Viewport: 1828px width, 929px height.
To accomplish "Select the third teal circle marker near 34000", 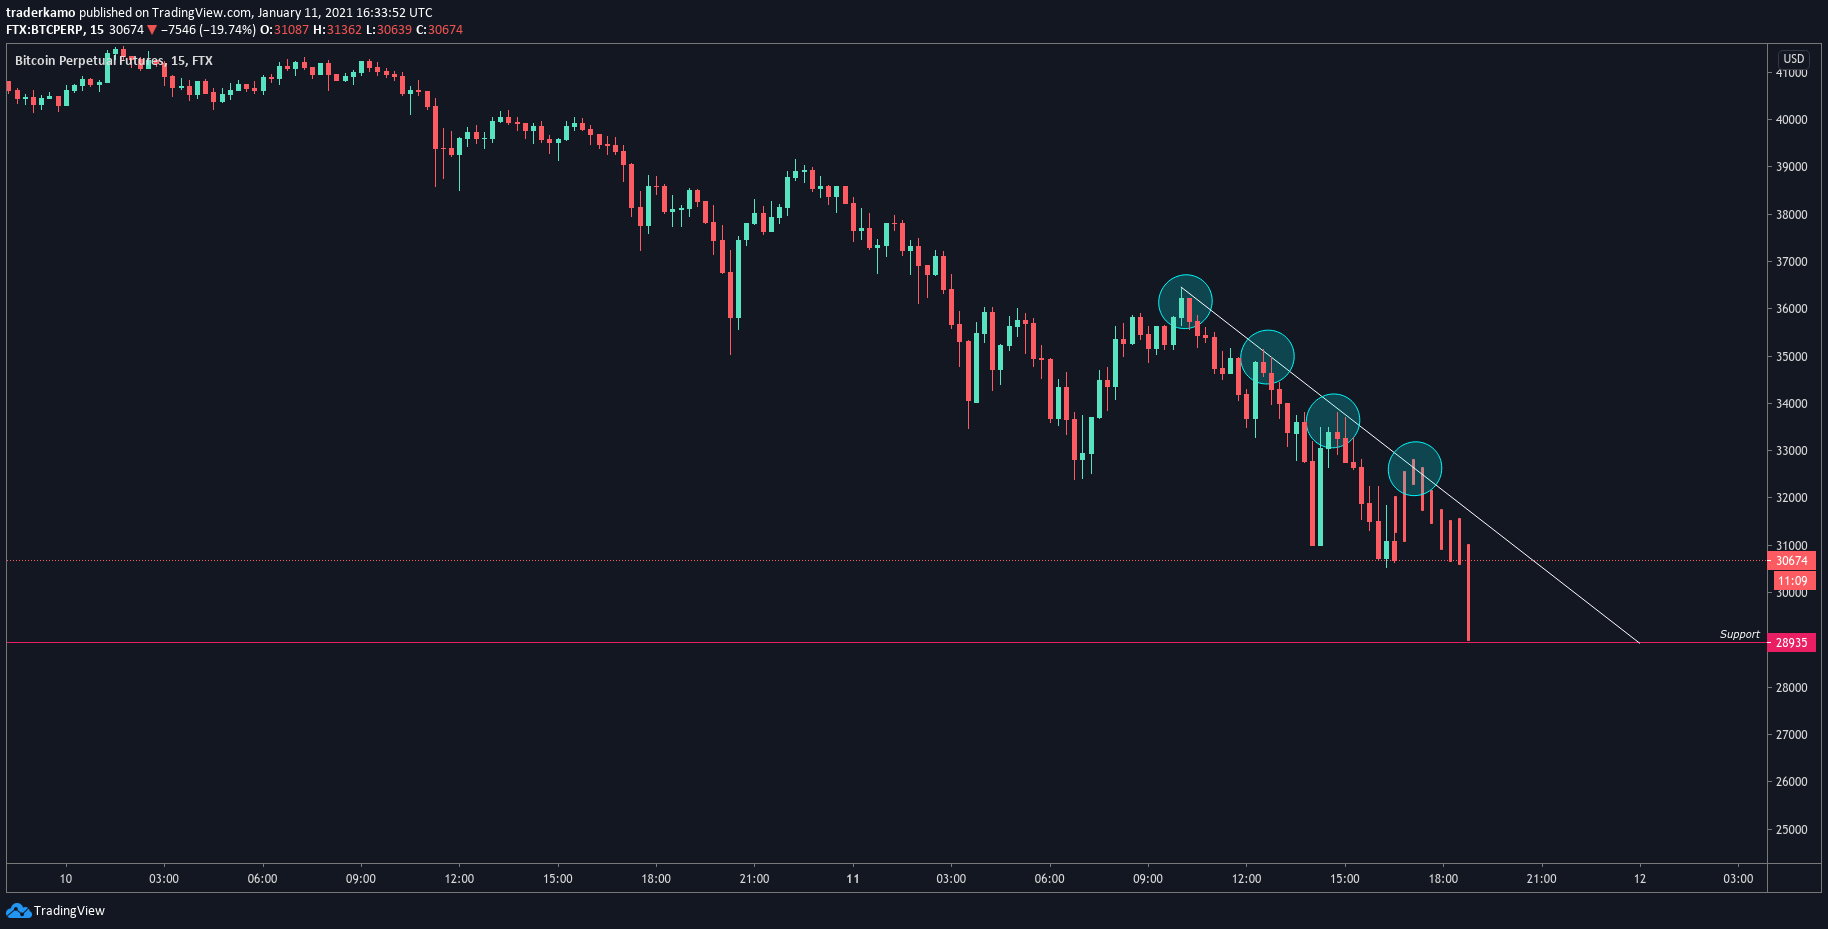I will point(1333,421).
